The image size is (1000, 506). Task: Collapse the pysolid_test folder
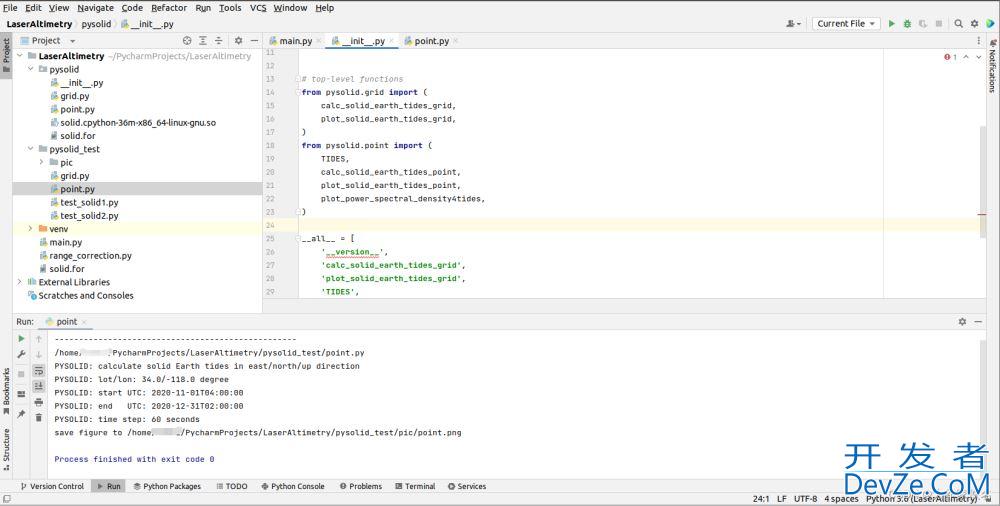click(x=30, y=149)
